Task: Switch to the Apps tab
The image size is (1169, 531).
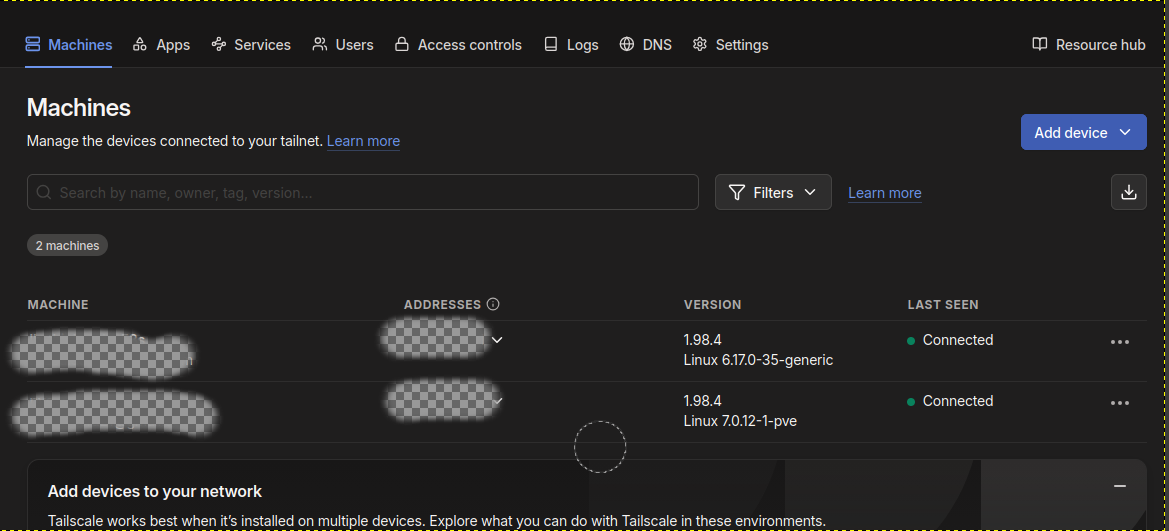Action: tap(161, 45)
